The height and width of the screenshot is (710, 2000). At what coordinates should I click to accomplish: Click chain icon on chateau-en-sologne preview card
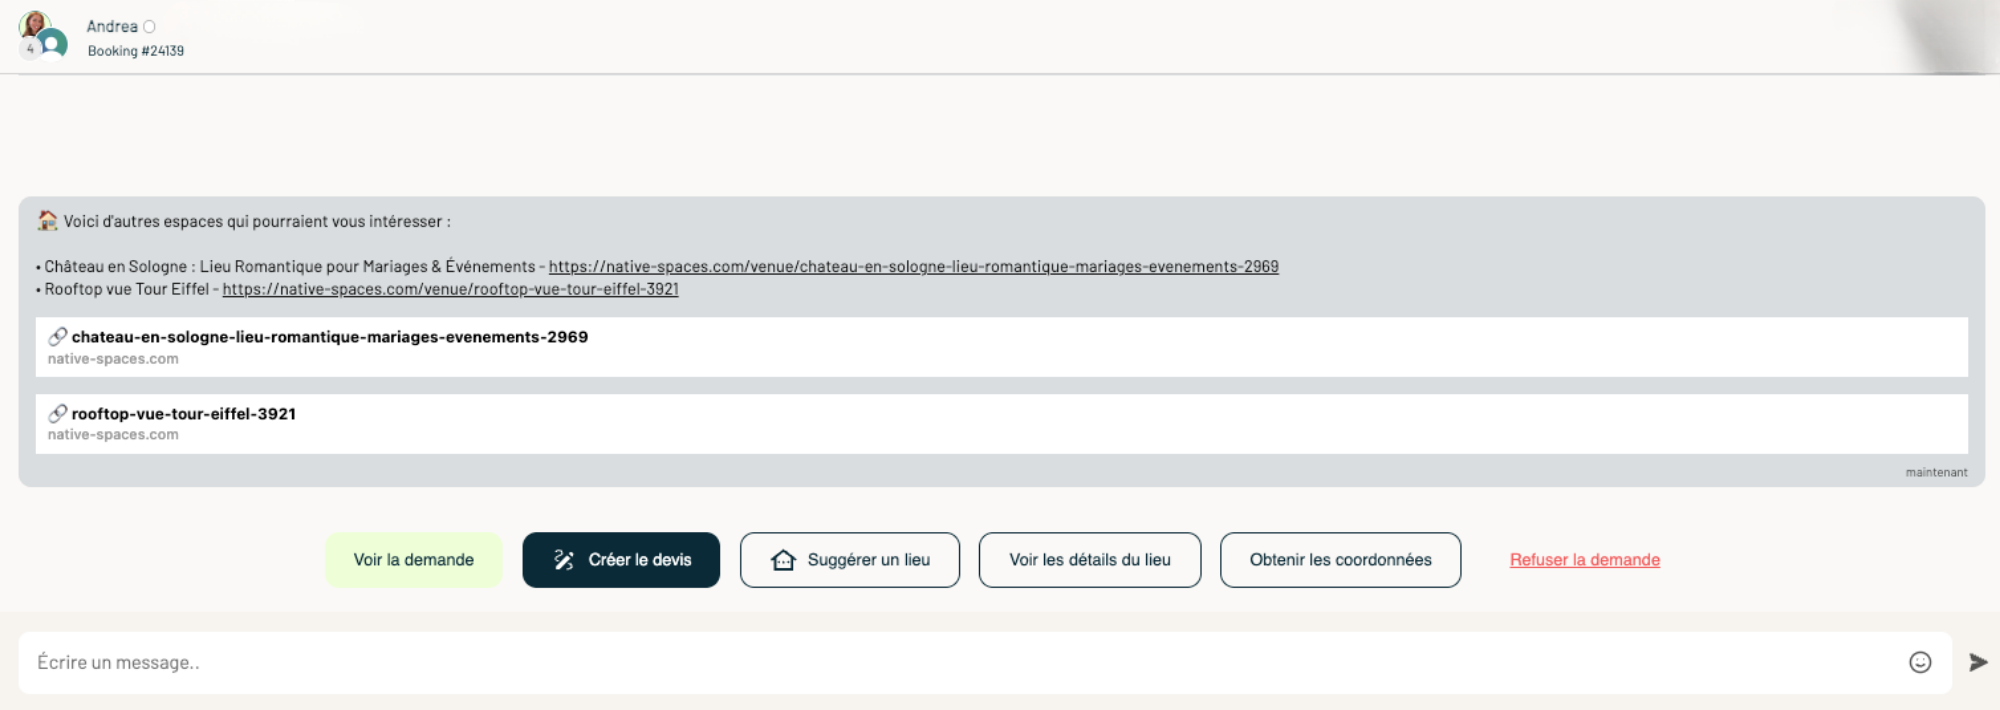tap(58, 337)
